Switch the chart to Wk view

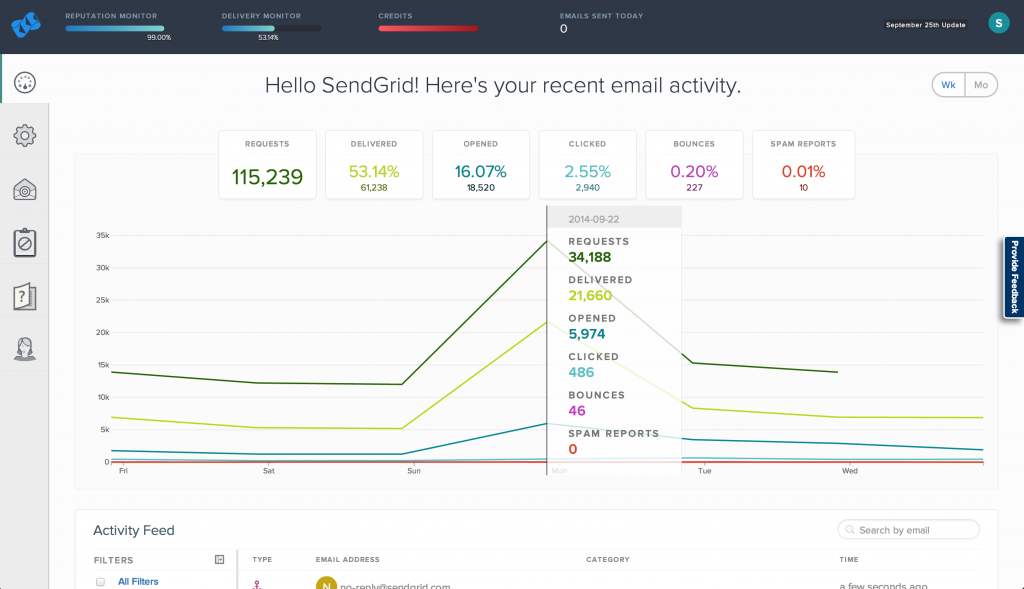tap(948, 85)
